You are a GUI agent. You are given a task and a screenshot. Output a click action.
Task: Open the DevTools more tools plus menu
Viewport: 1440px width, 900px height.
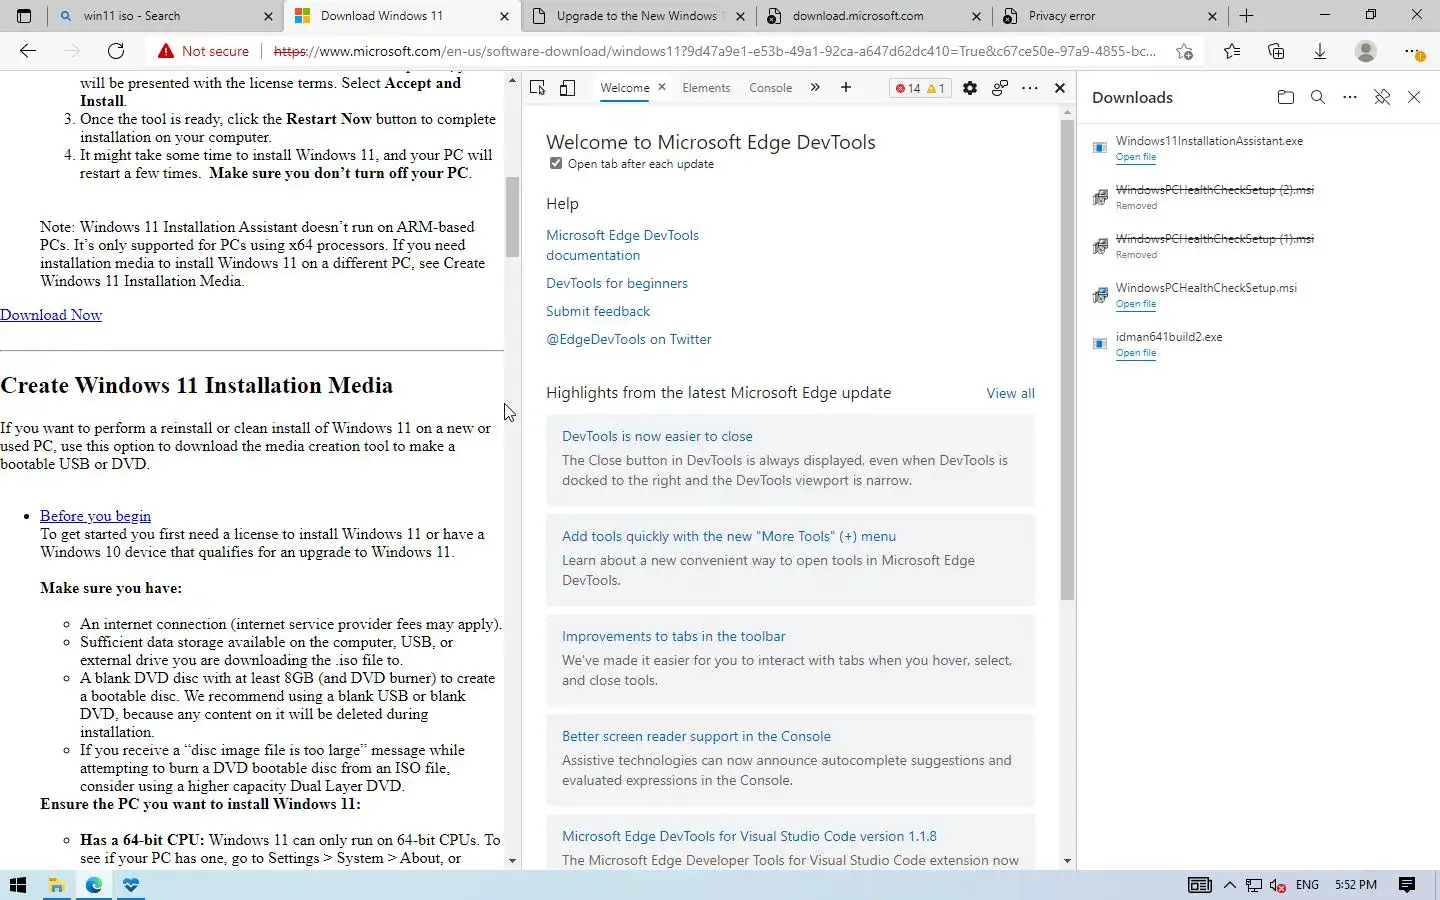[846, 88]
